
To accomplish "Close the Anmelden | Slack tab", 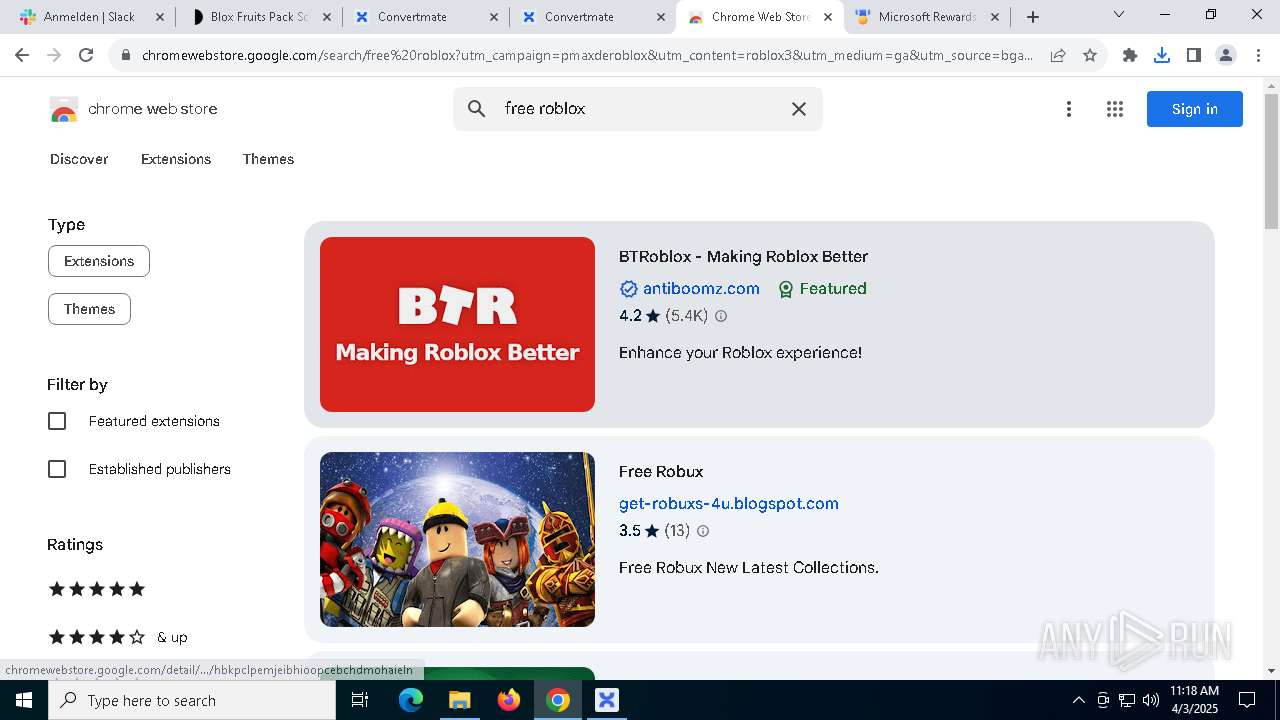I will (x=159, y=17).
